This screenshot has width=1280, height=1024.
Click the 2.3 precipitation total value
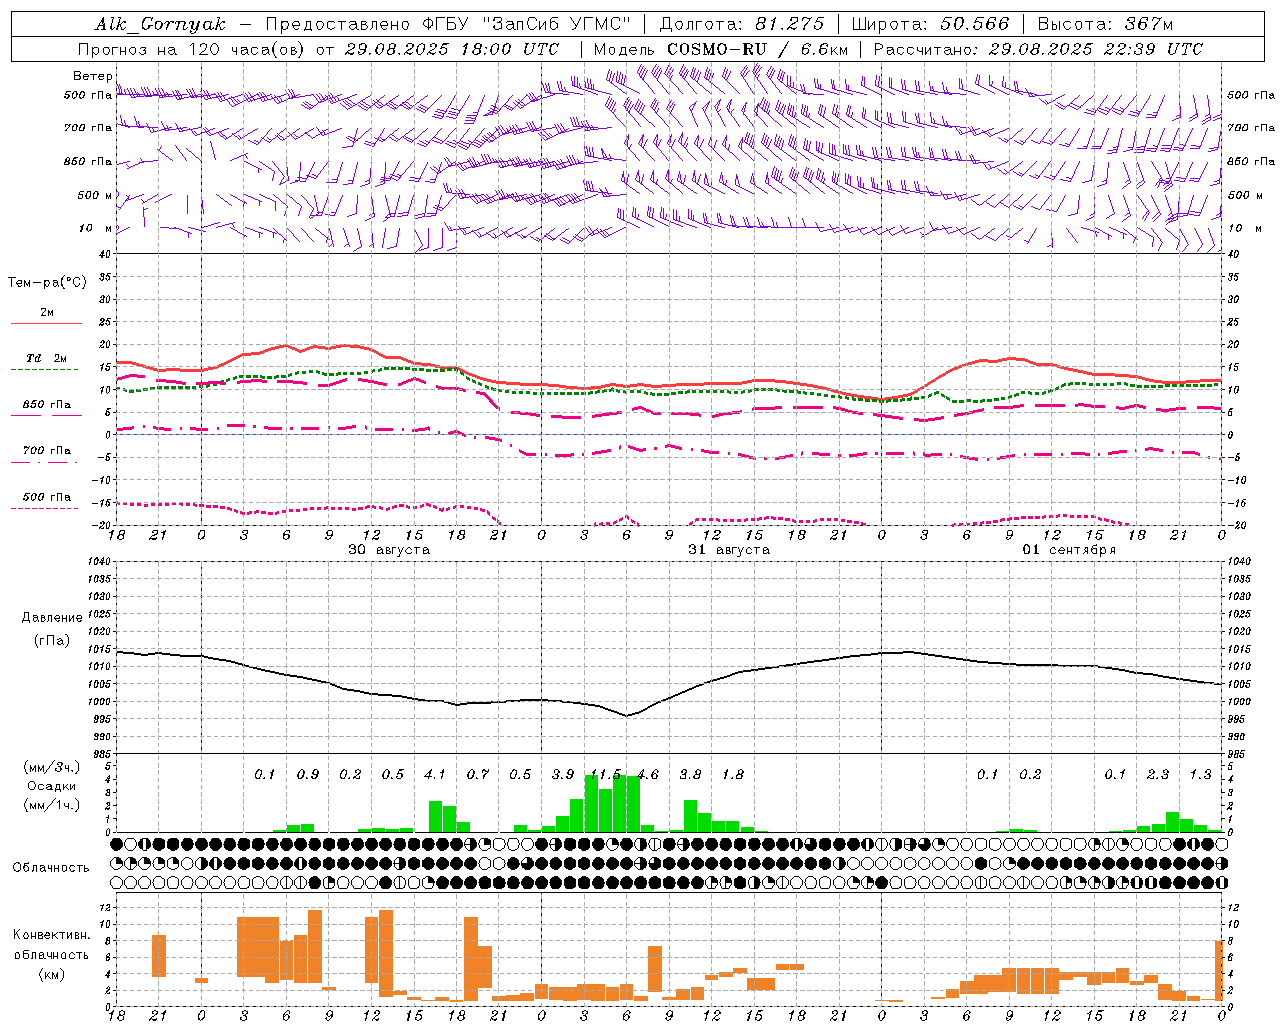point(1158,775)
